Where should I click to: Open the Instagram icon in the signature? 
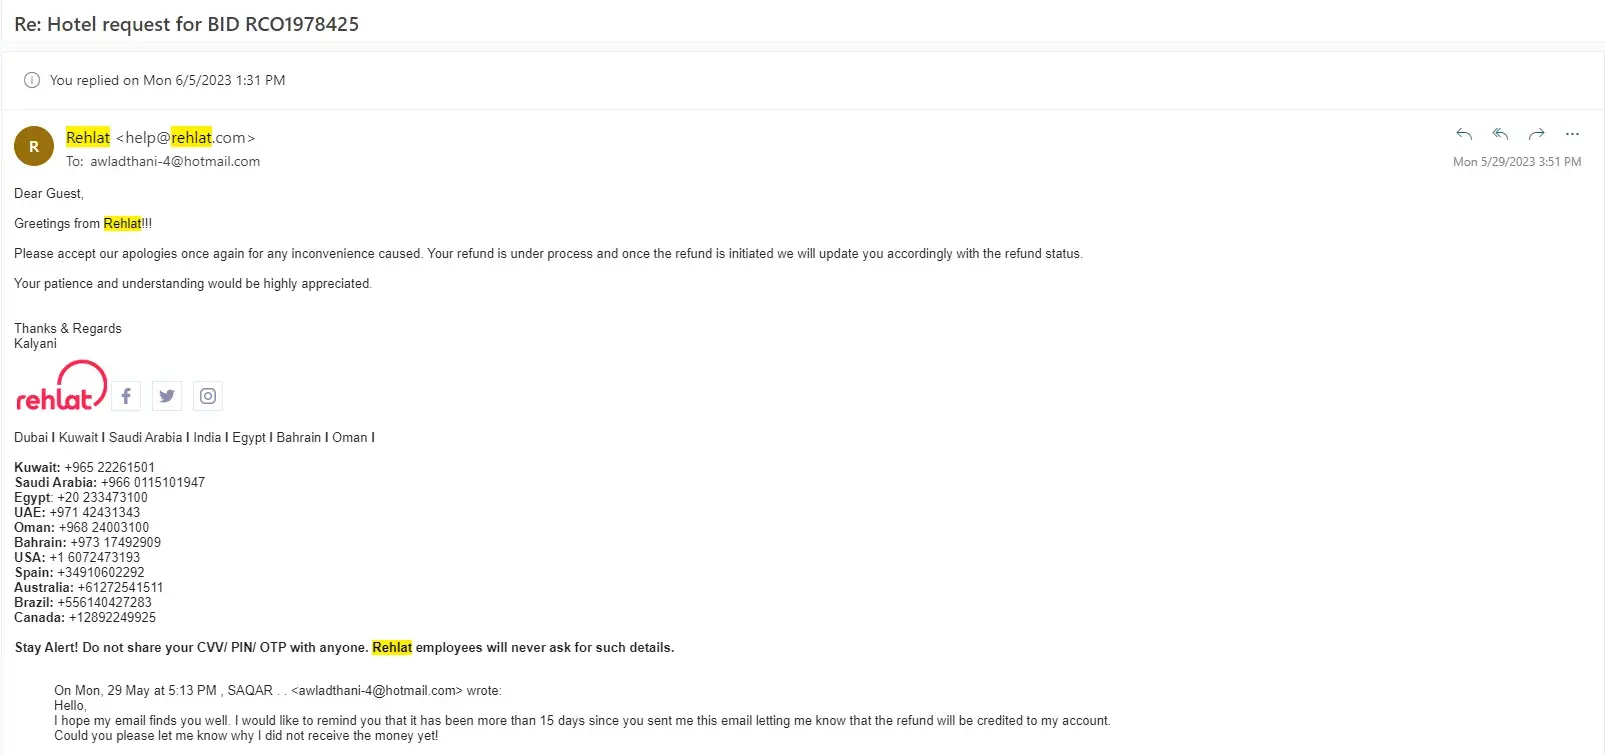point(208,396)
